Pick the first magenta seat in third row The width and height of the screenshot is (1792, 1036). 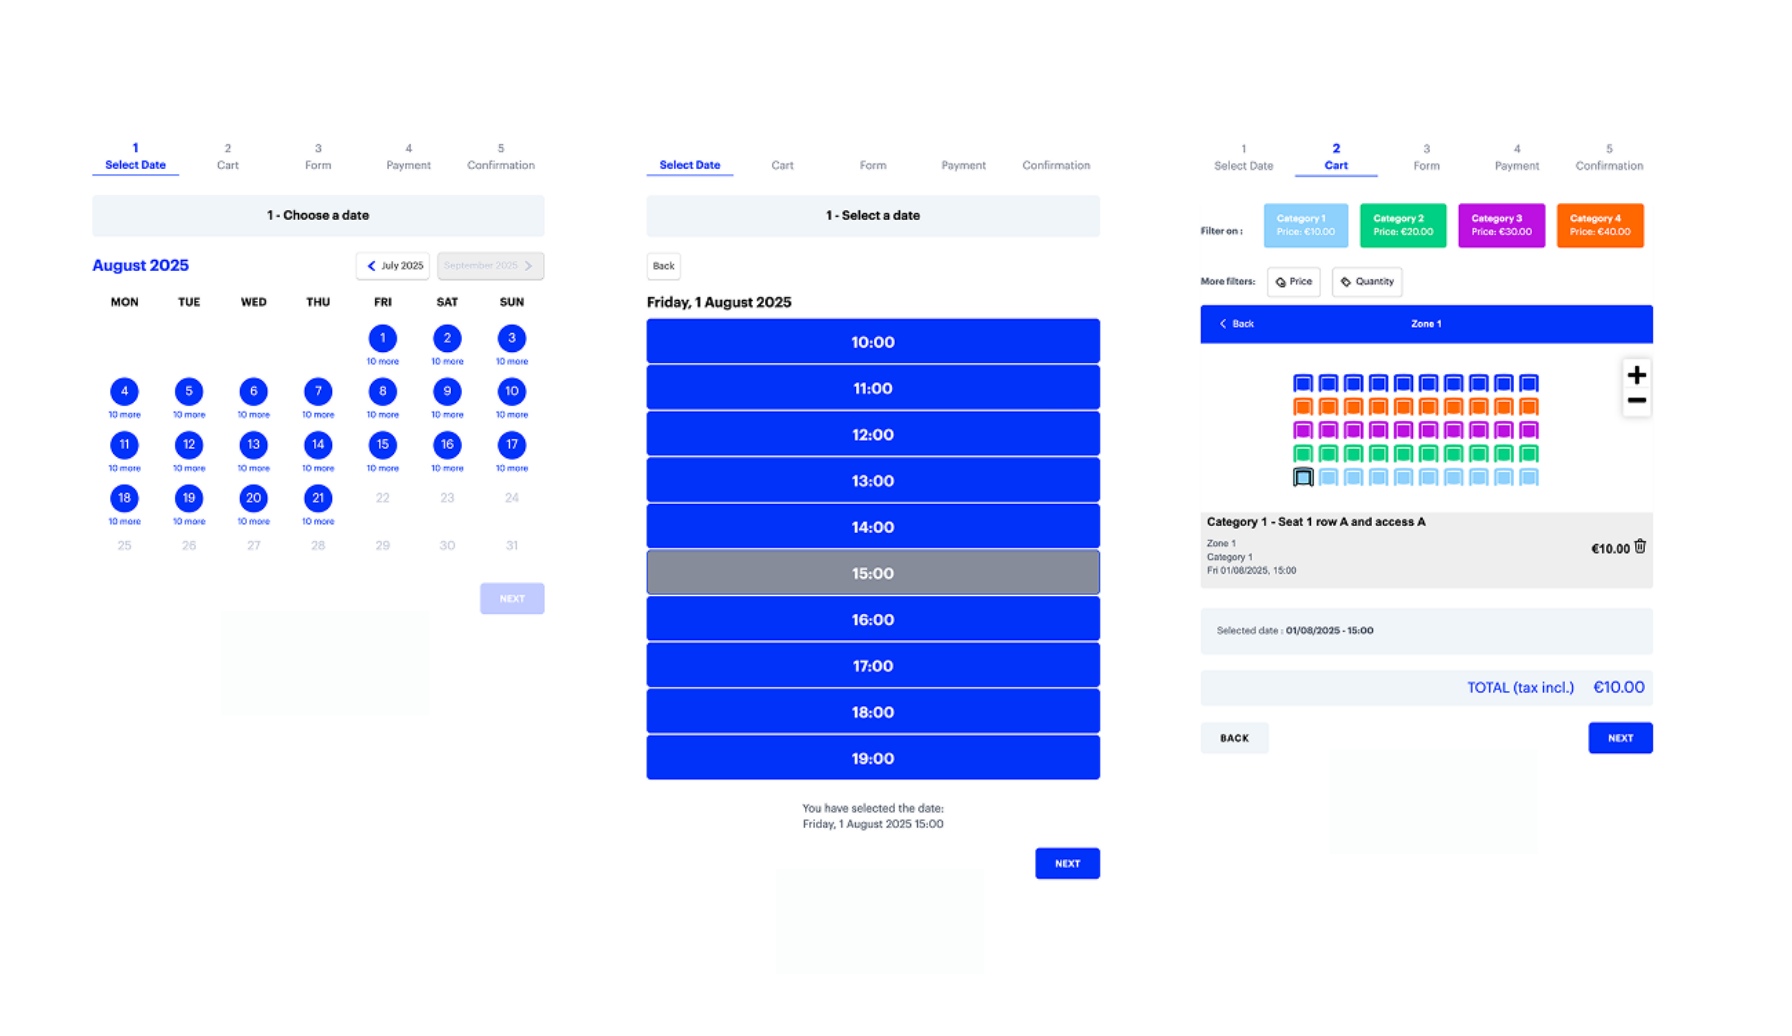coord(1303,430)
